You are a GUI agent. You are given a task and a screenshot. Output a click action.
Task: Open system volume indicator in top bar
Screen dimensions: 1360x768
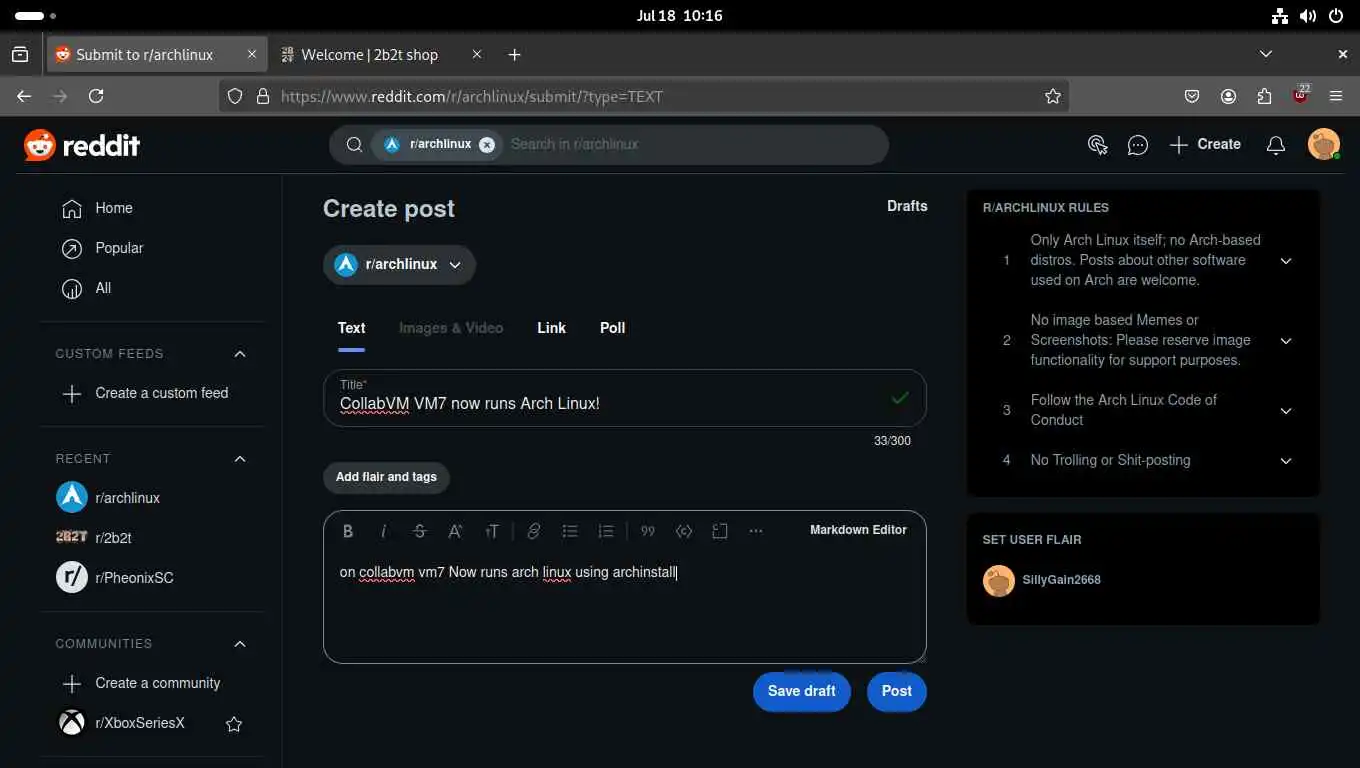coord(1308,16)
